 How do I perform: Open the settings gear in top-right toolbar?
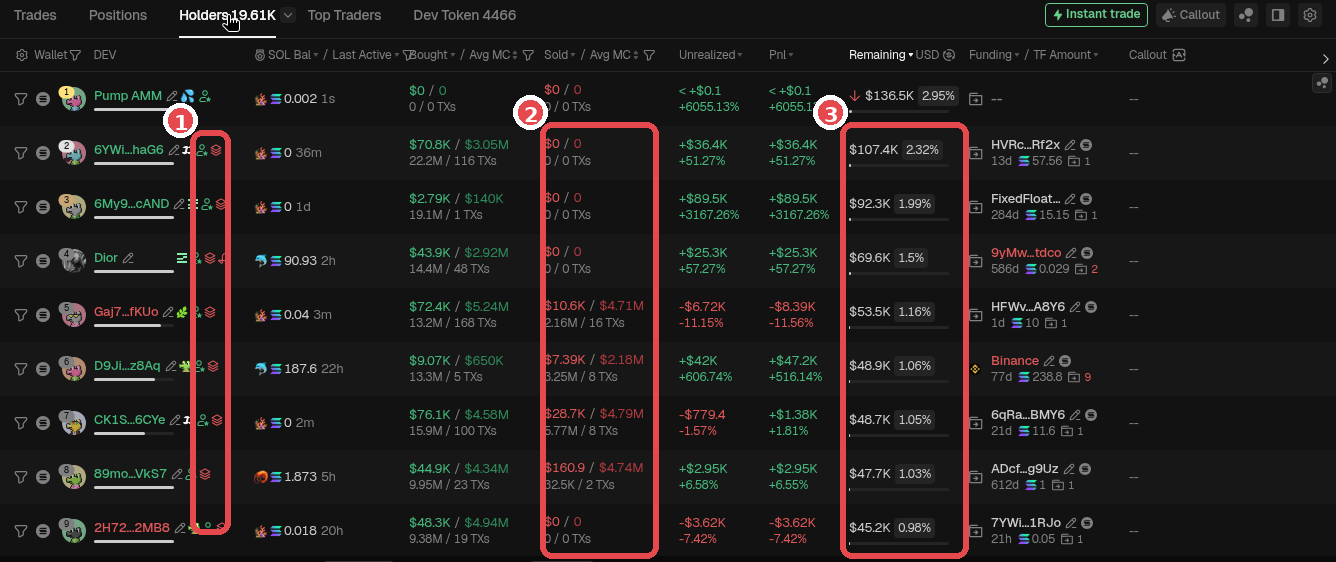1309,15
